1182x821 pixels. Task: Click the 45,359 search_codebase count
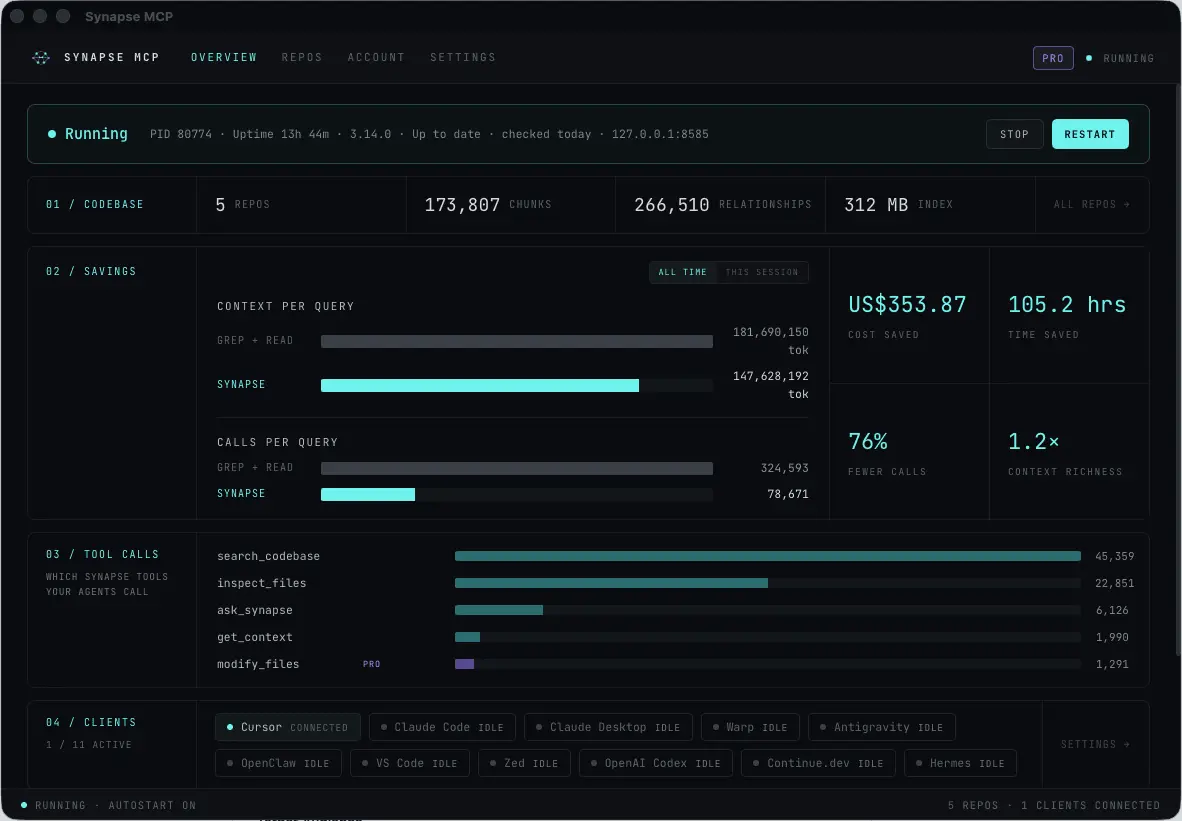point(1114,556)
